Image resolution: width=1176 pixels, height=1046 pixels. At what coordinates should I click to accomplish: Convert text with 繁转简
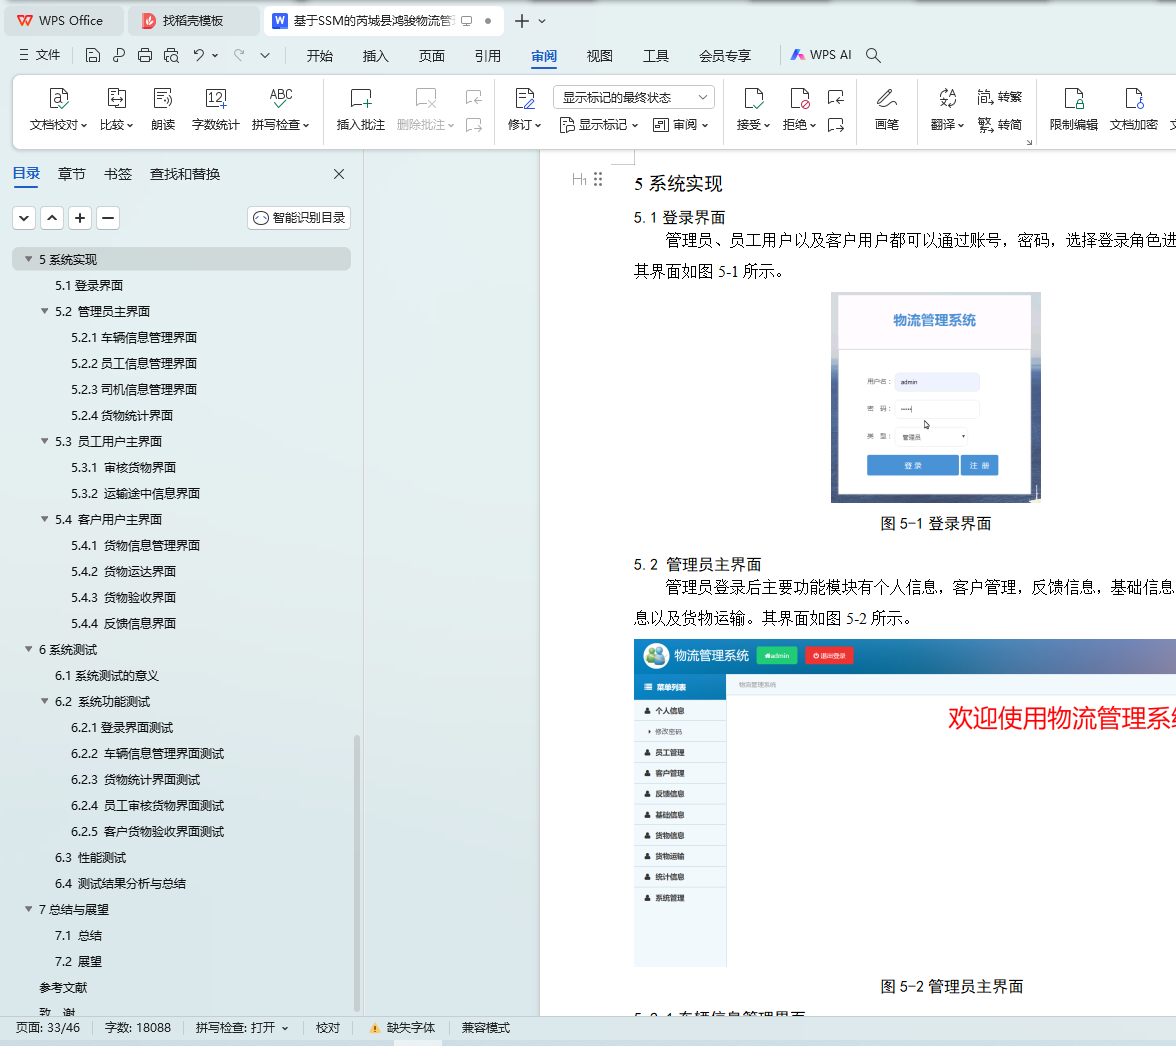point(1000,124)
